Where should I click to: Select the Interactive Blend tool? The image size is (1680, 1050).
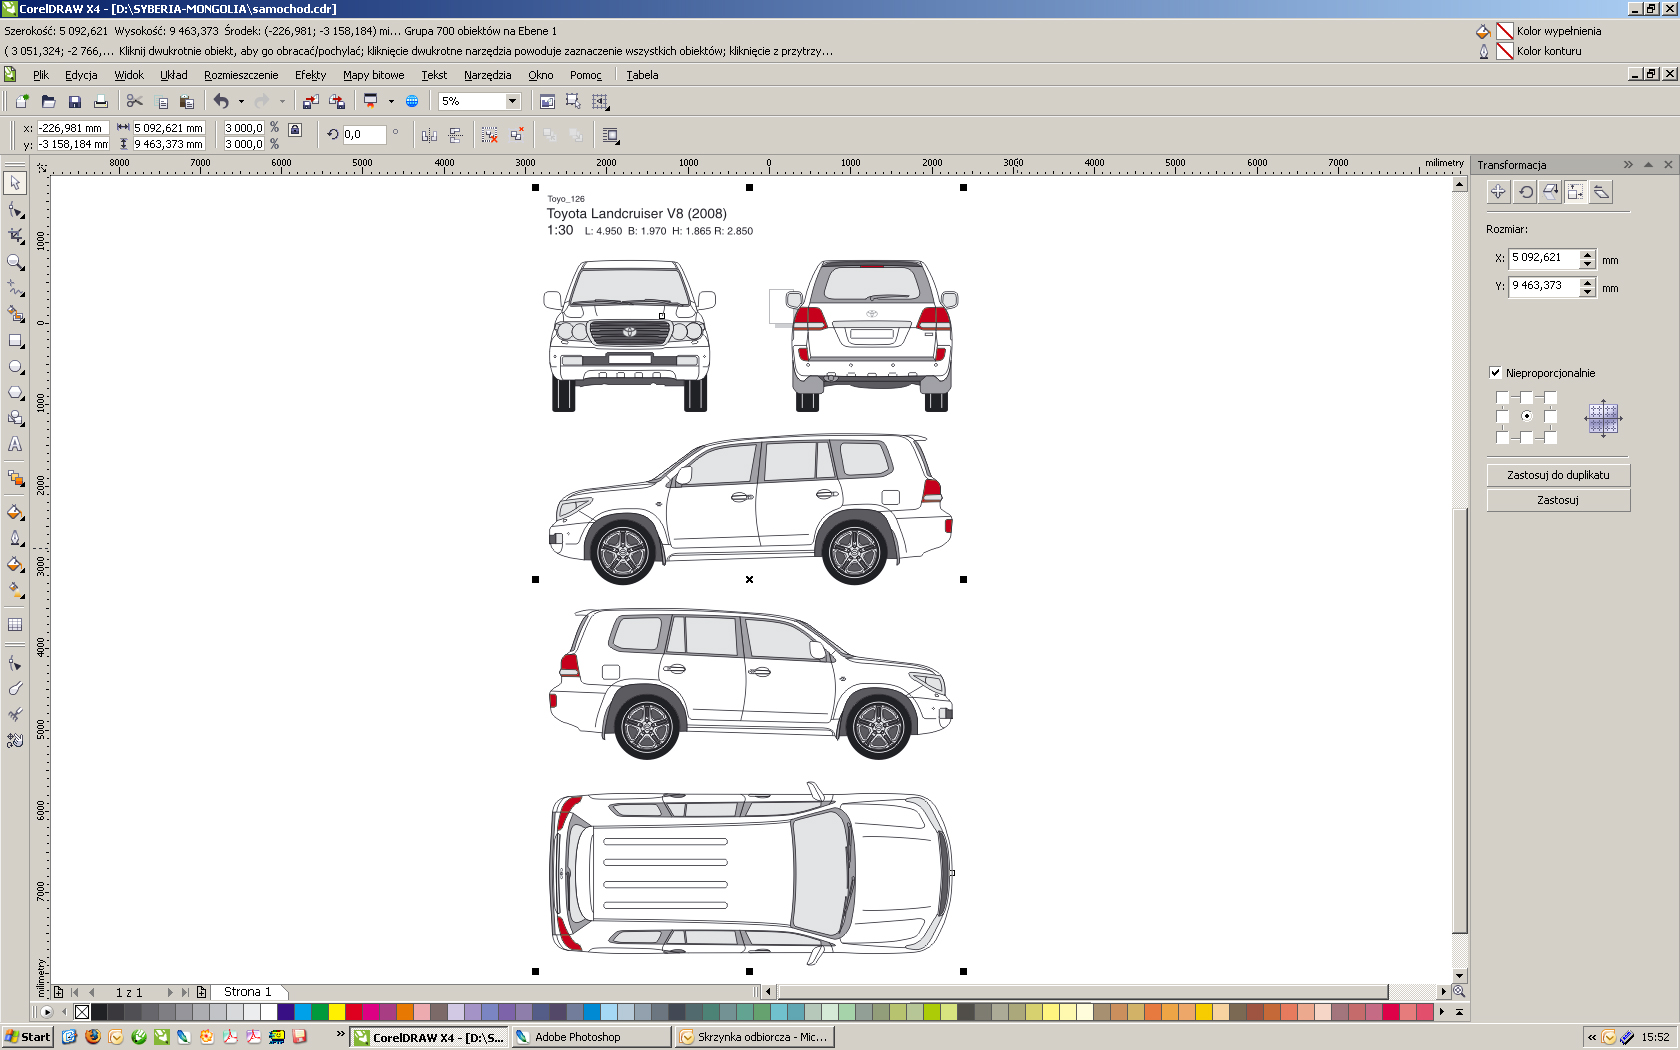15,478
